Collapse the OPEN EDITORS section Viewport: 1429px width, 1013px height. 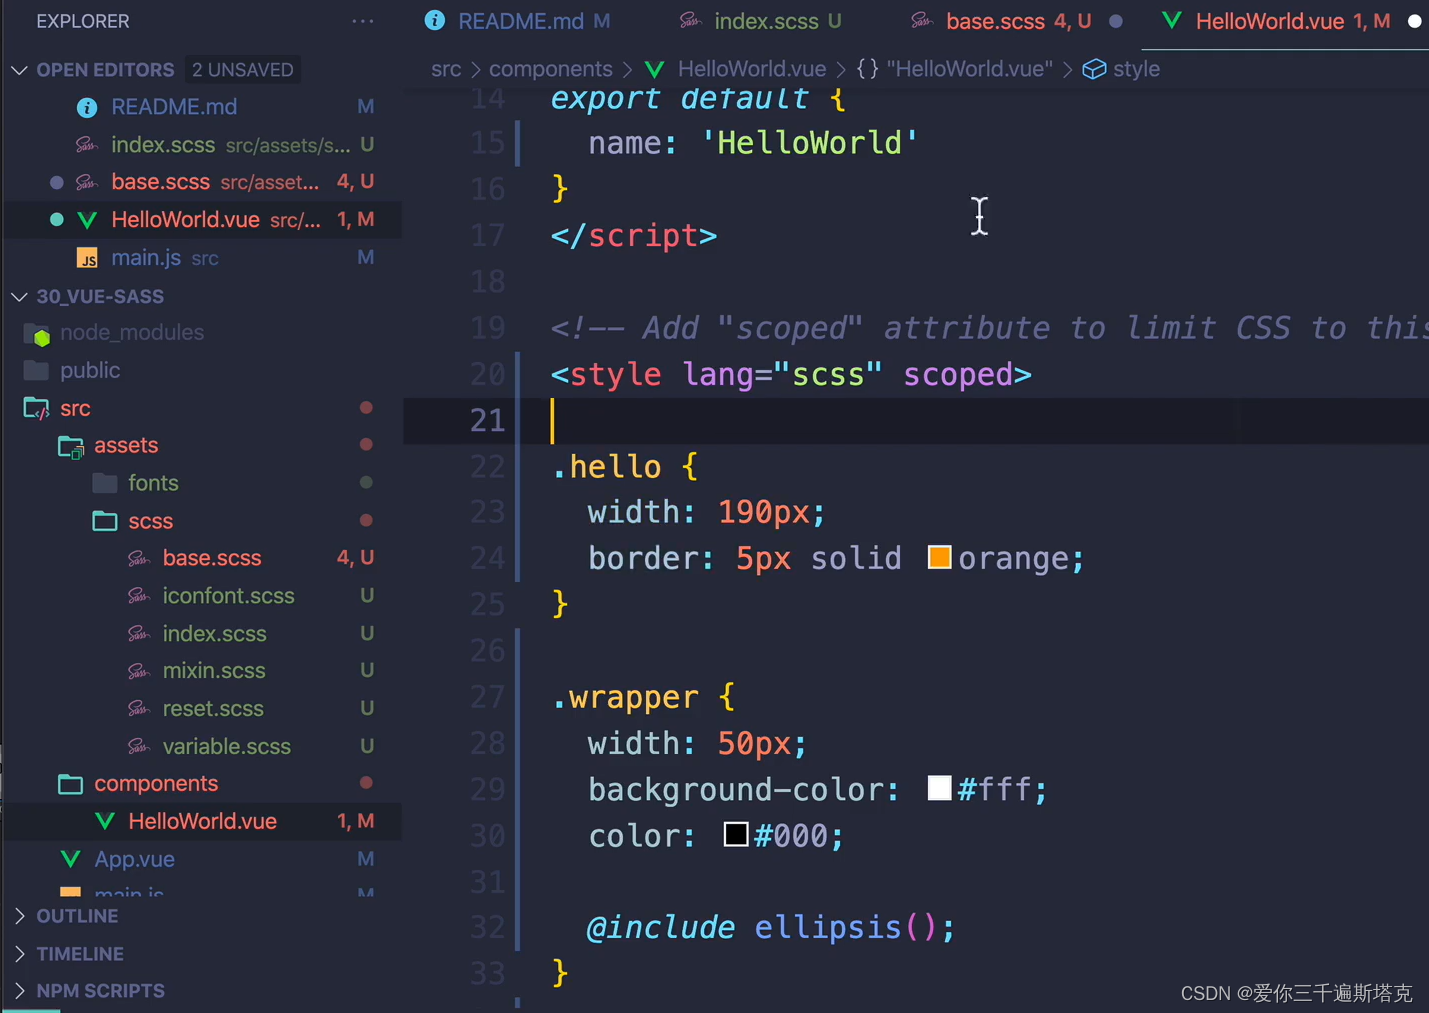[18, 70]
